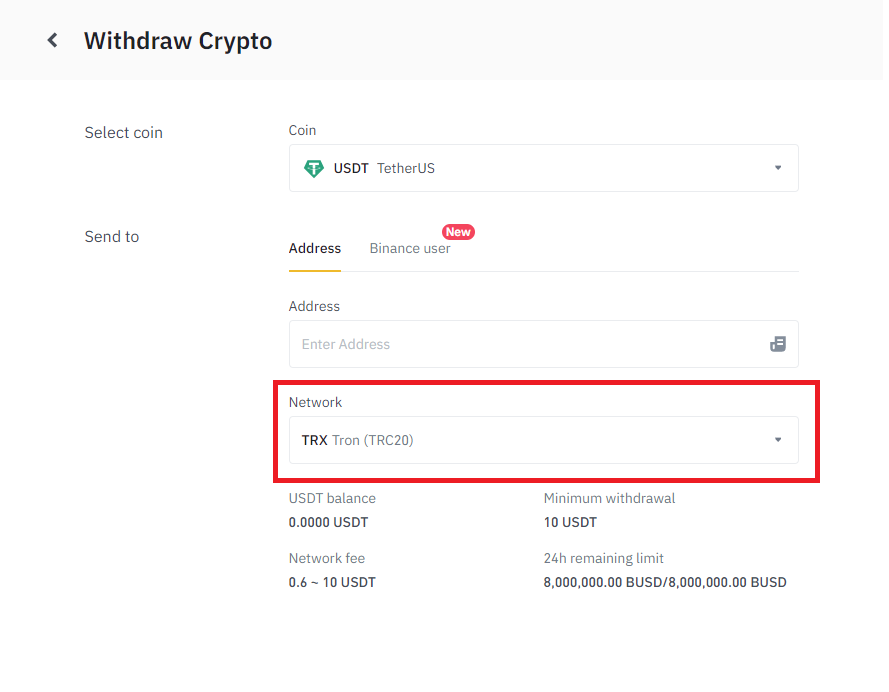
Task: Click the 0.6 ~ 10 USDT network fee
Action: (332, 583)
